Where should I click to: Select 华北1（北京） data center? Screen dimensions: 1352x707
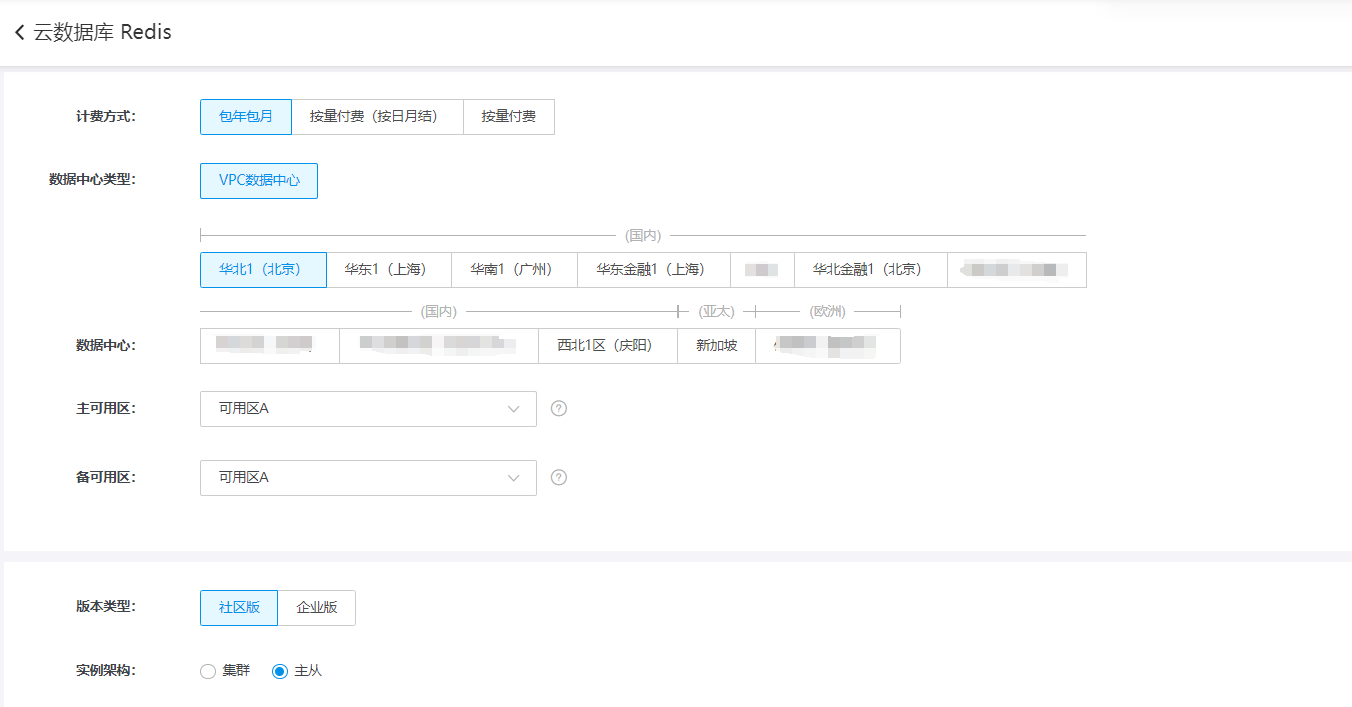coord(263,269)
